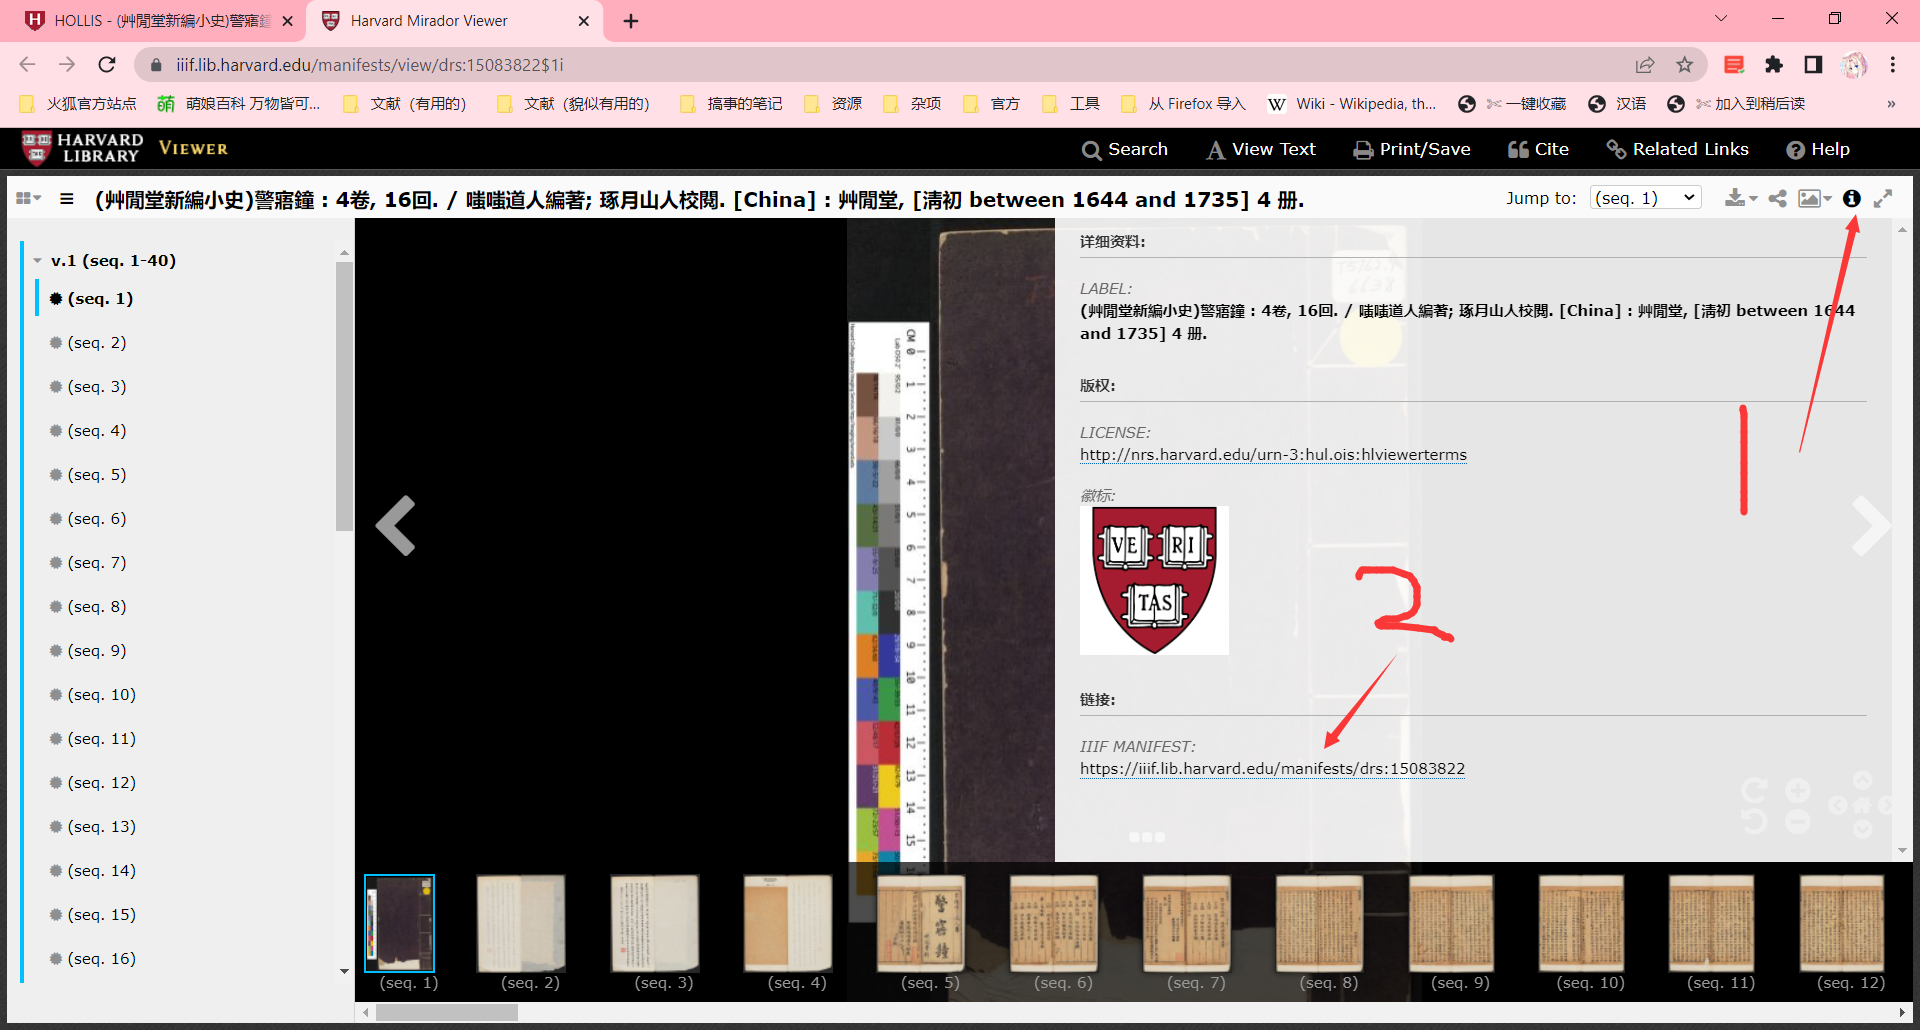Select seq. 7 in the sidebar list
The image size is (1920, 1030).
(x=97, y=563)
